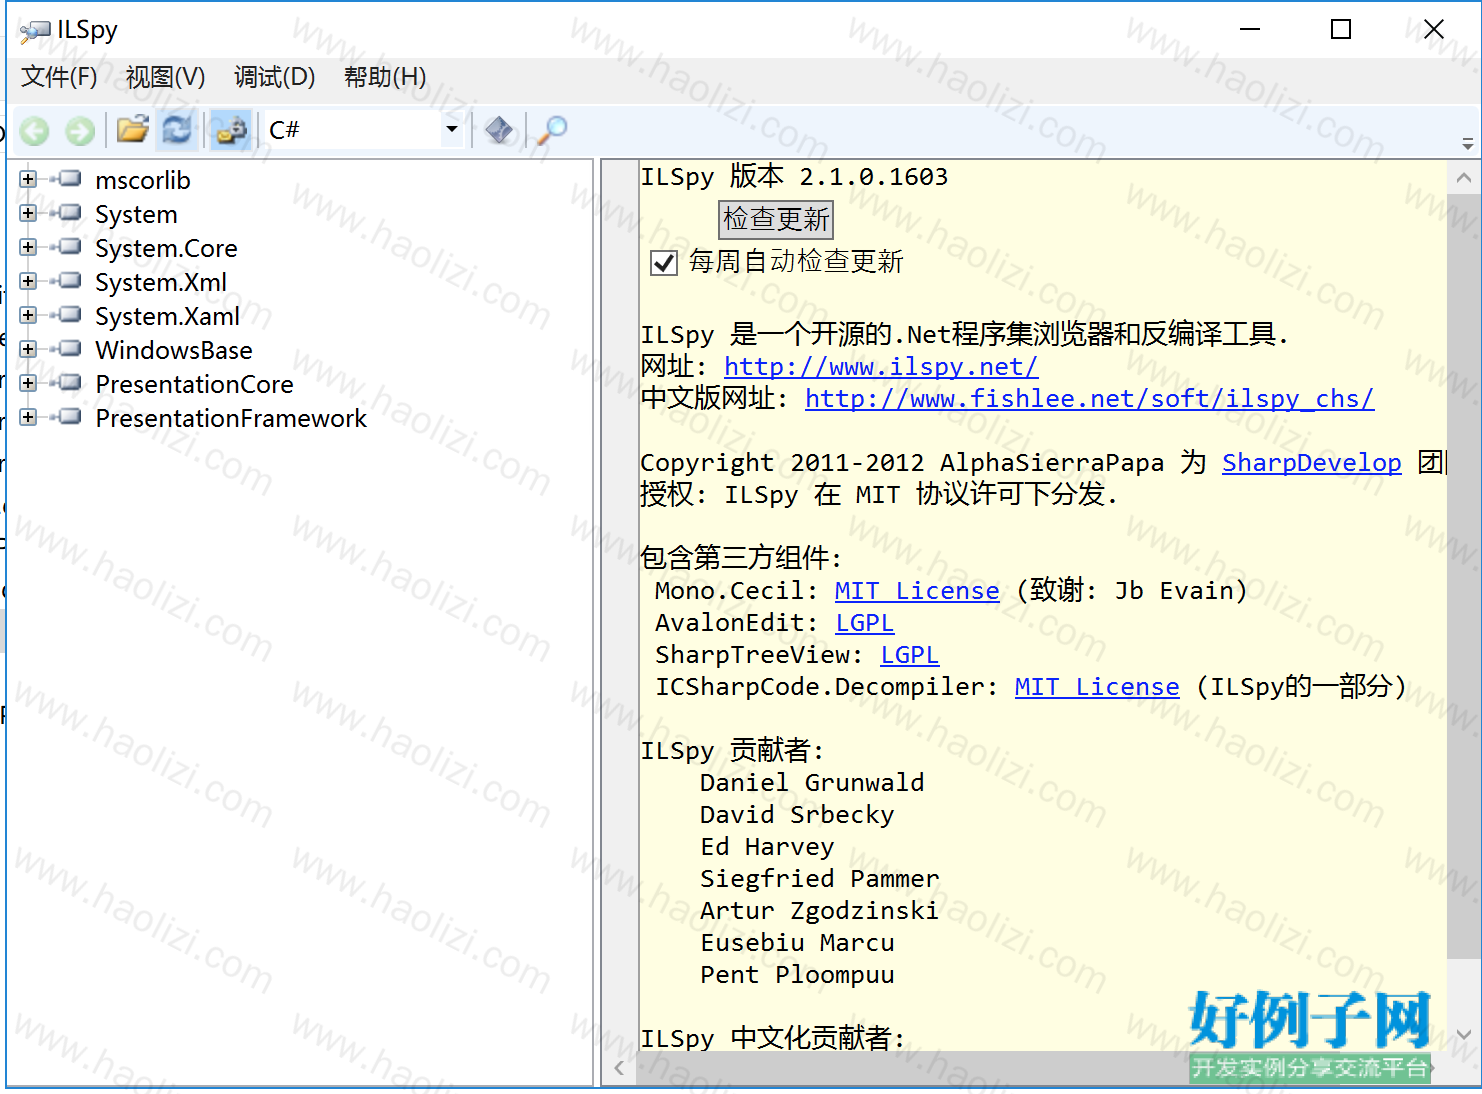Click the System.Xml assembly icon

click(x=67, y=281)
